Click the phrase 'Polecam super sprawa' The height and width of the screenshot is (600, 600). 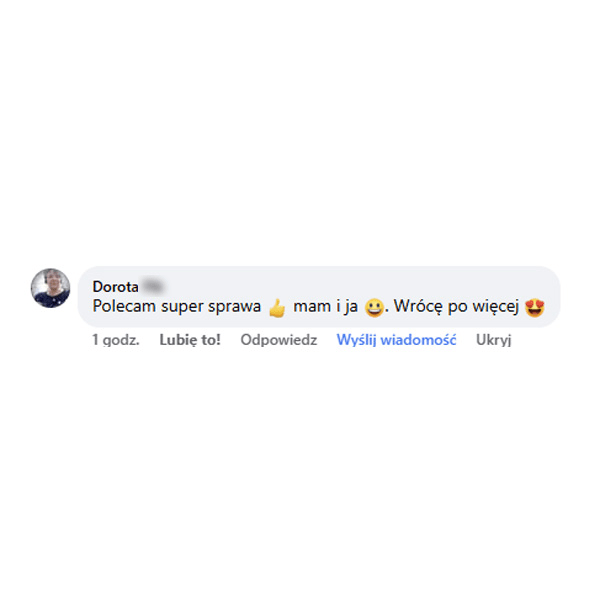point(177,307)
